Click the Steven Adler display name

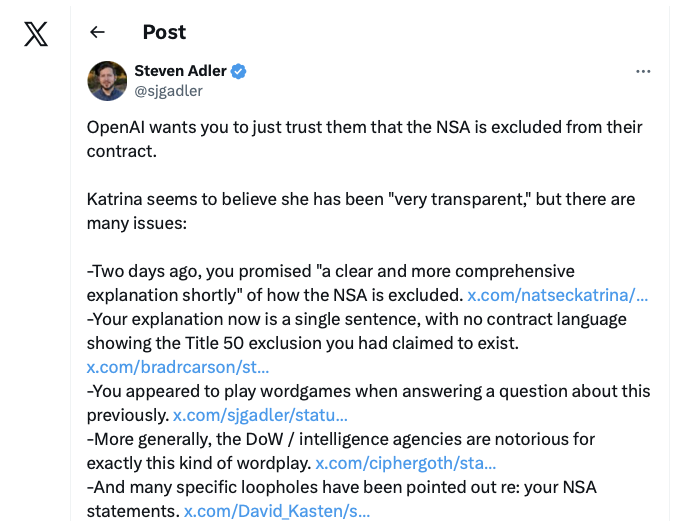point(181,71)
